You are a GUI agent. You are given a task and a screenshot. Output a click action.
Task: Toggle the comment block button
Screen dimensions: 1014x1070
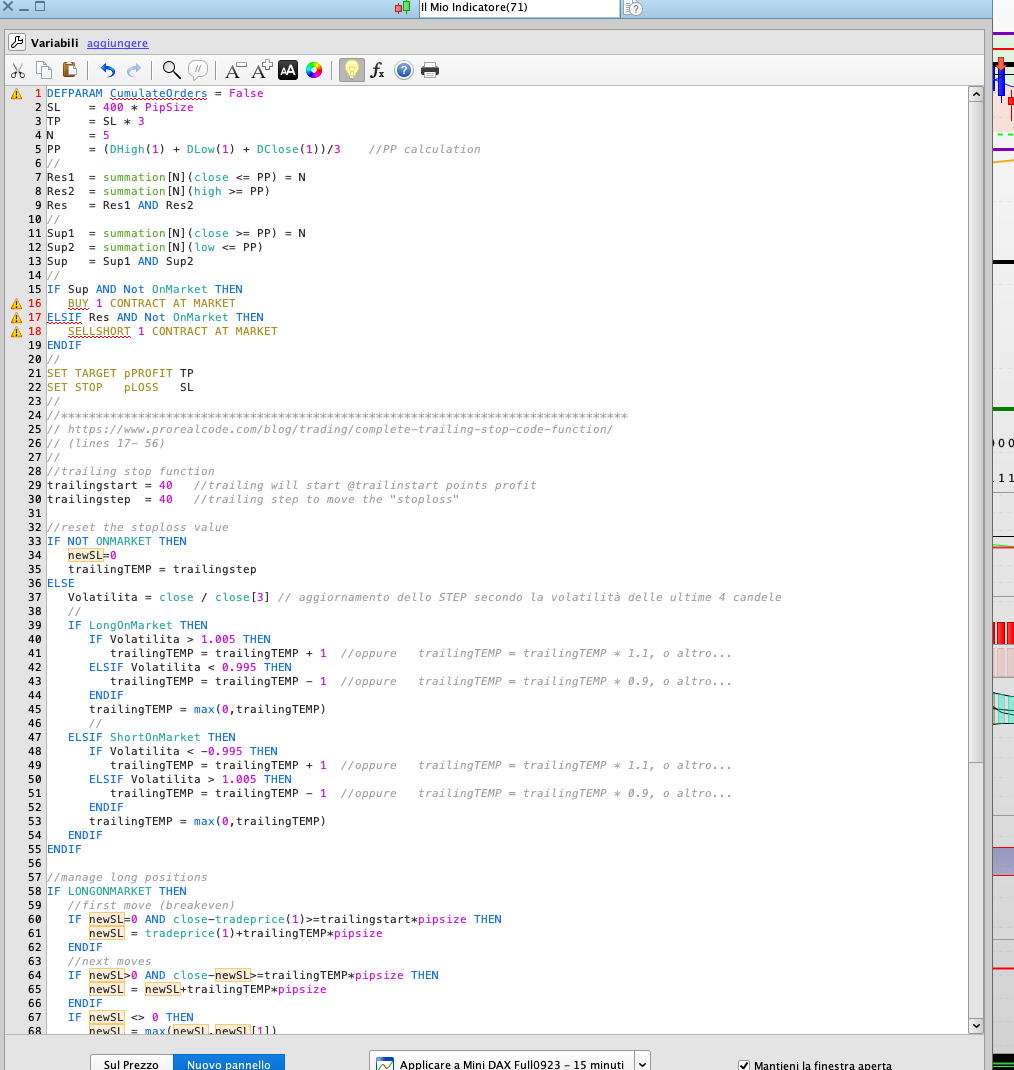coord(198,70)
